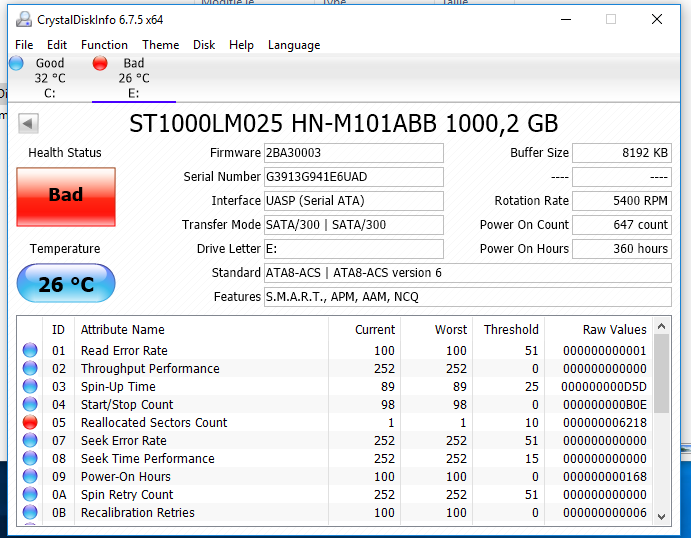Click the scrollbar down arrow in attribute list
691x538 pixels.
pos(661,516)
